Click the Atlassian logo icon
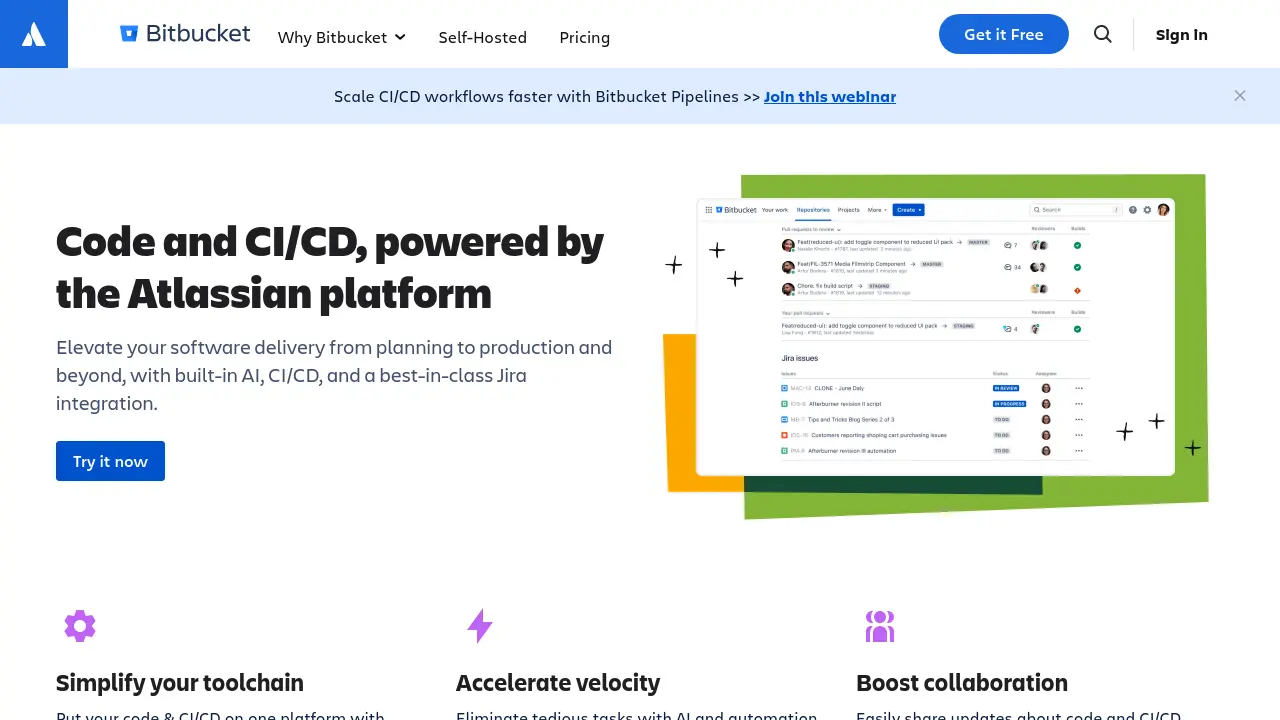This screenshot has height=720, width=1280. [x=34, y=34]
